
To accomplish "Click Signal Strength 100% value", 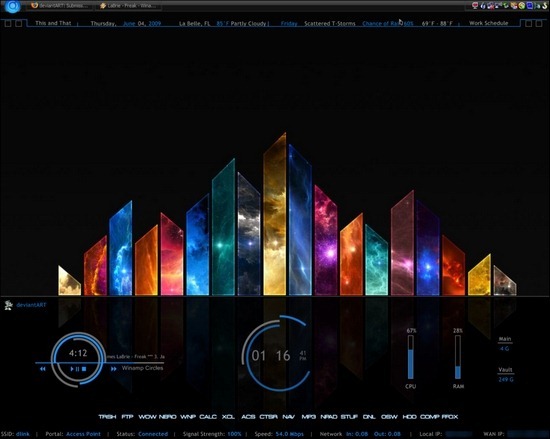I will (x=234, y=434).
